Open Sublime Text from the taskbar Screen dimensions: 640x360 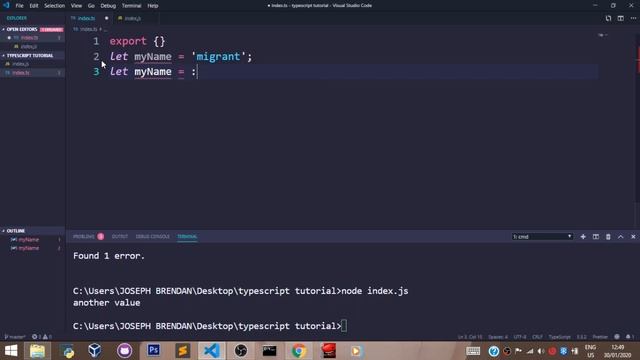tap(182, 351)
